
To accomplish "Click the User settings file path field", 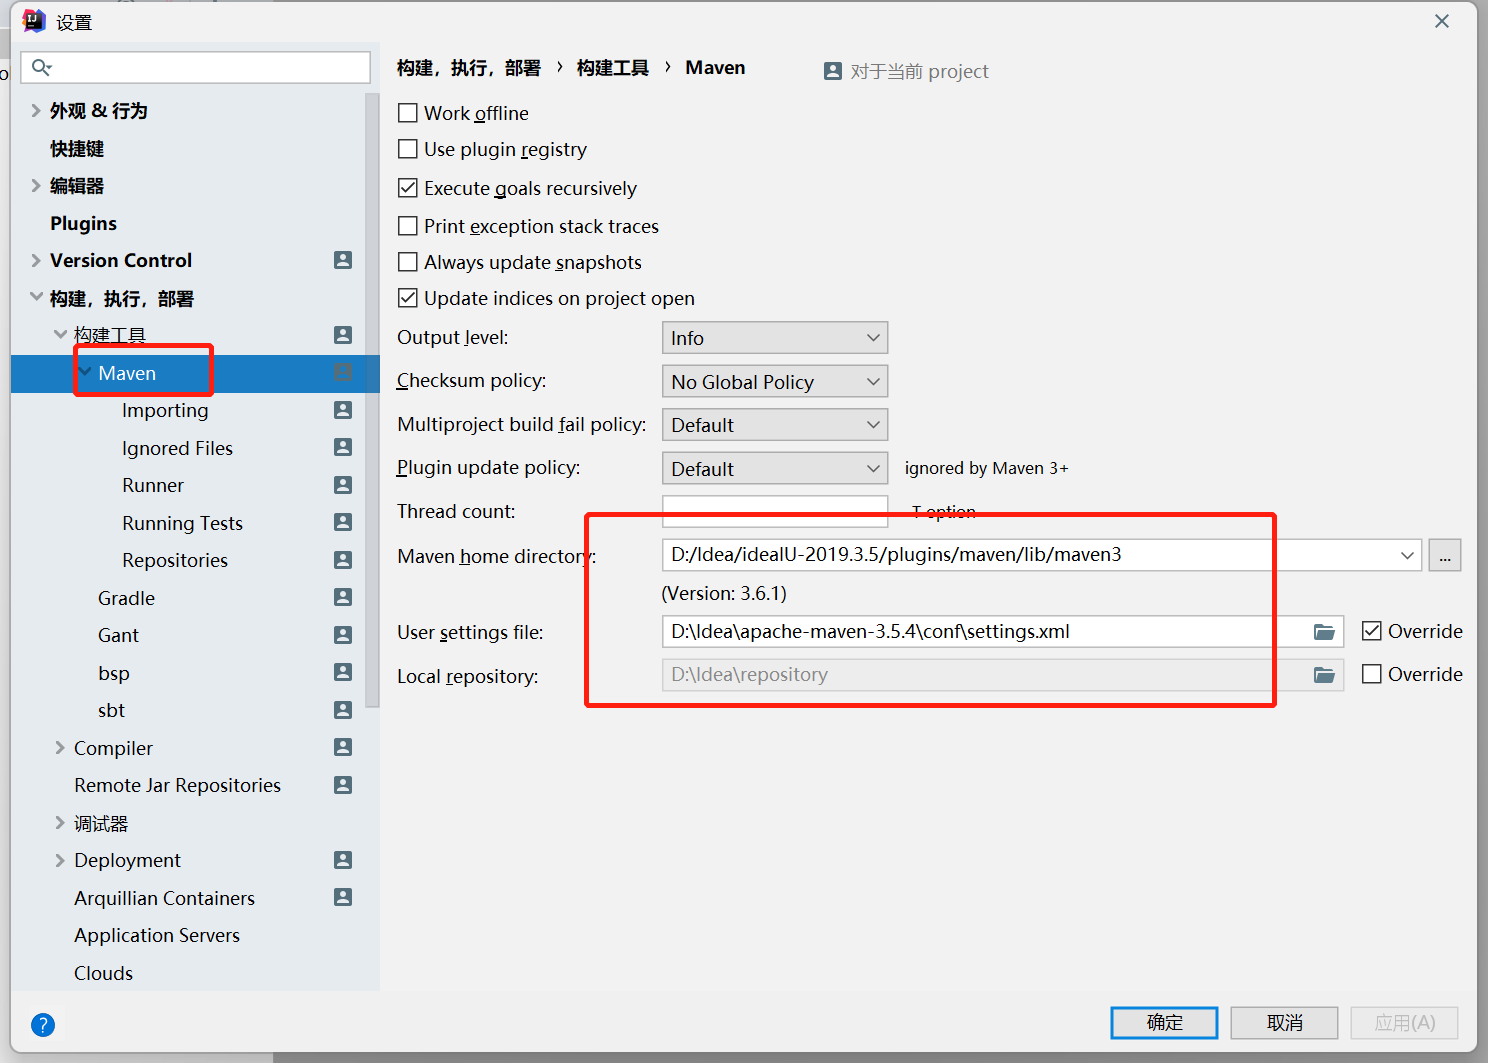I will click(x=1003, y=632).
